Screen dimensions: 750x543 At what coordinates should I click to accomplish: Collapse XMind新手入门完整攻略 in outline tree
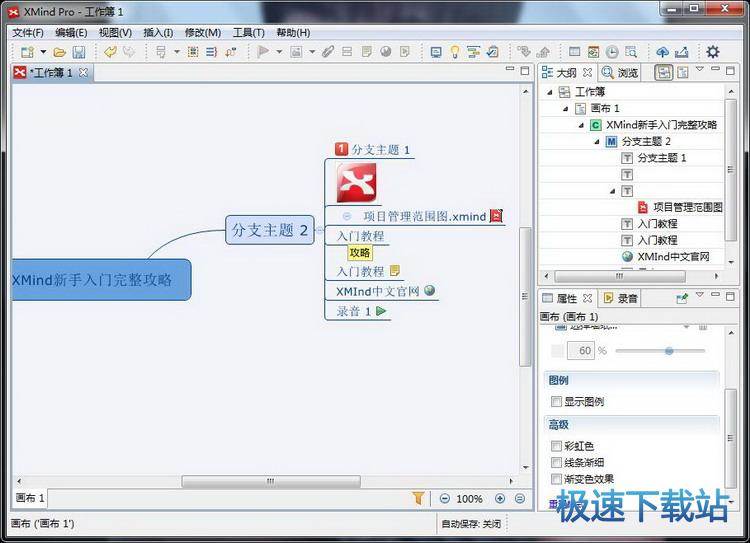pos(581,125)
